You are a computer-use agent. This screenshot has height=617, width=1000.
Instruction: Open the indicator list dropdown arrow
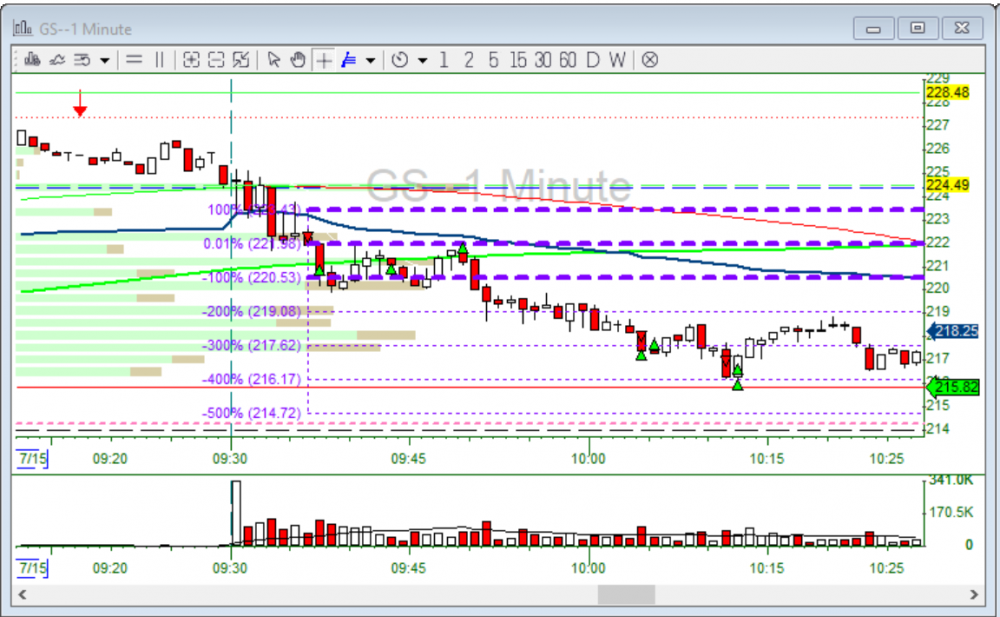pos(104,61)
